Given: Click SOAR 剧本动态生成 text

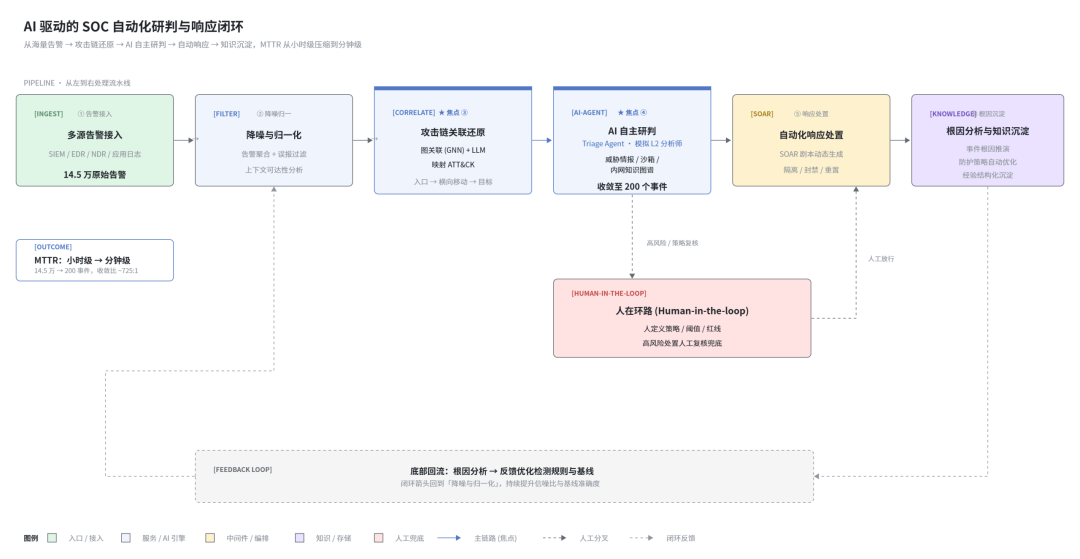Looking at the screenshot, I should point(811,154).
